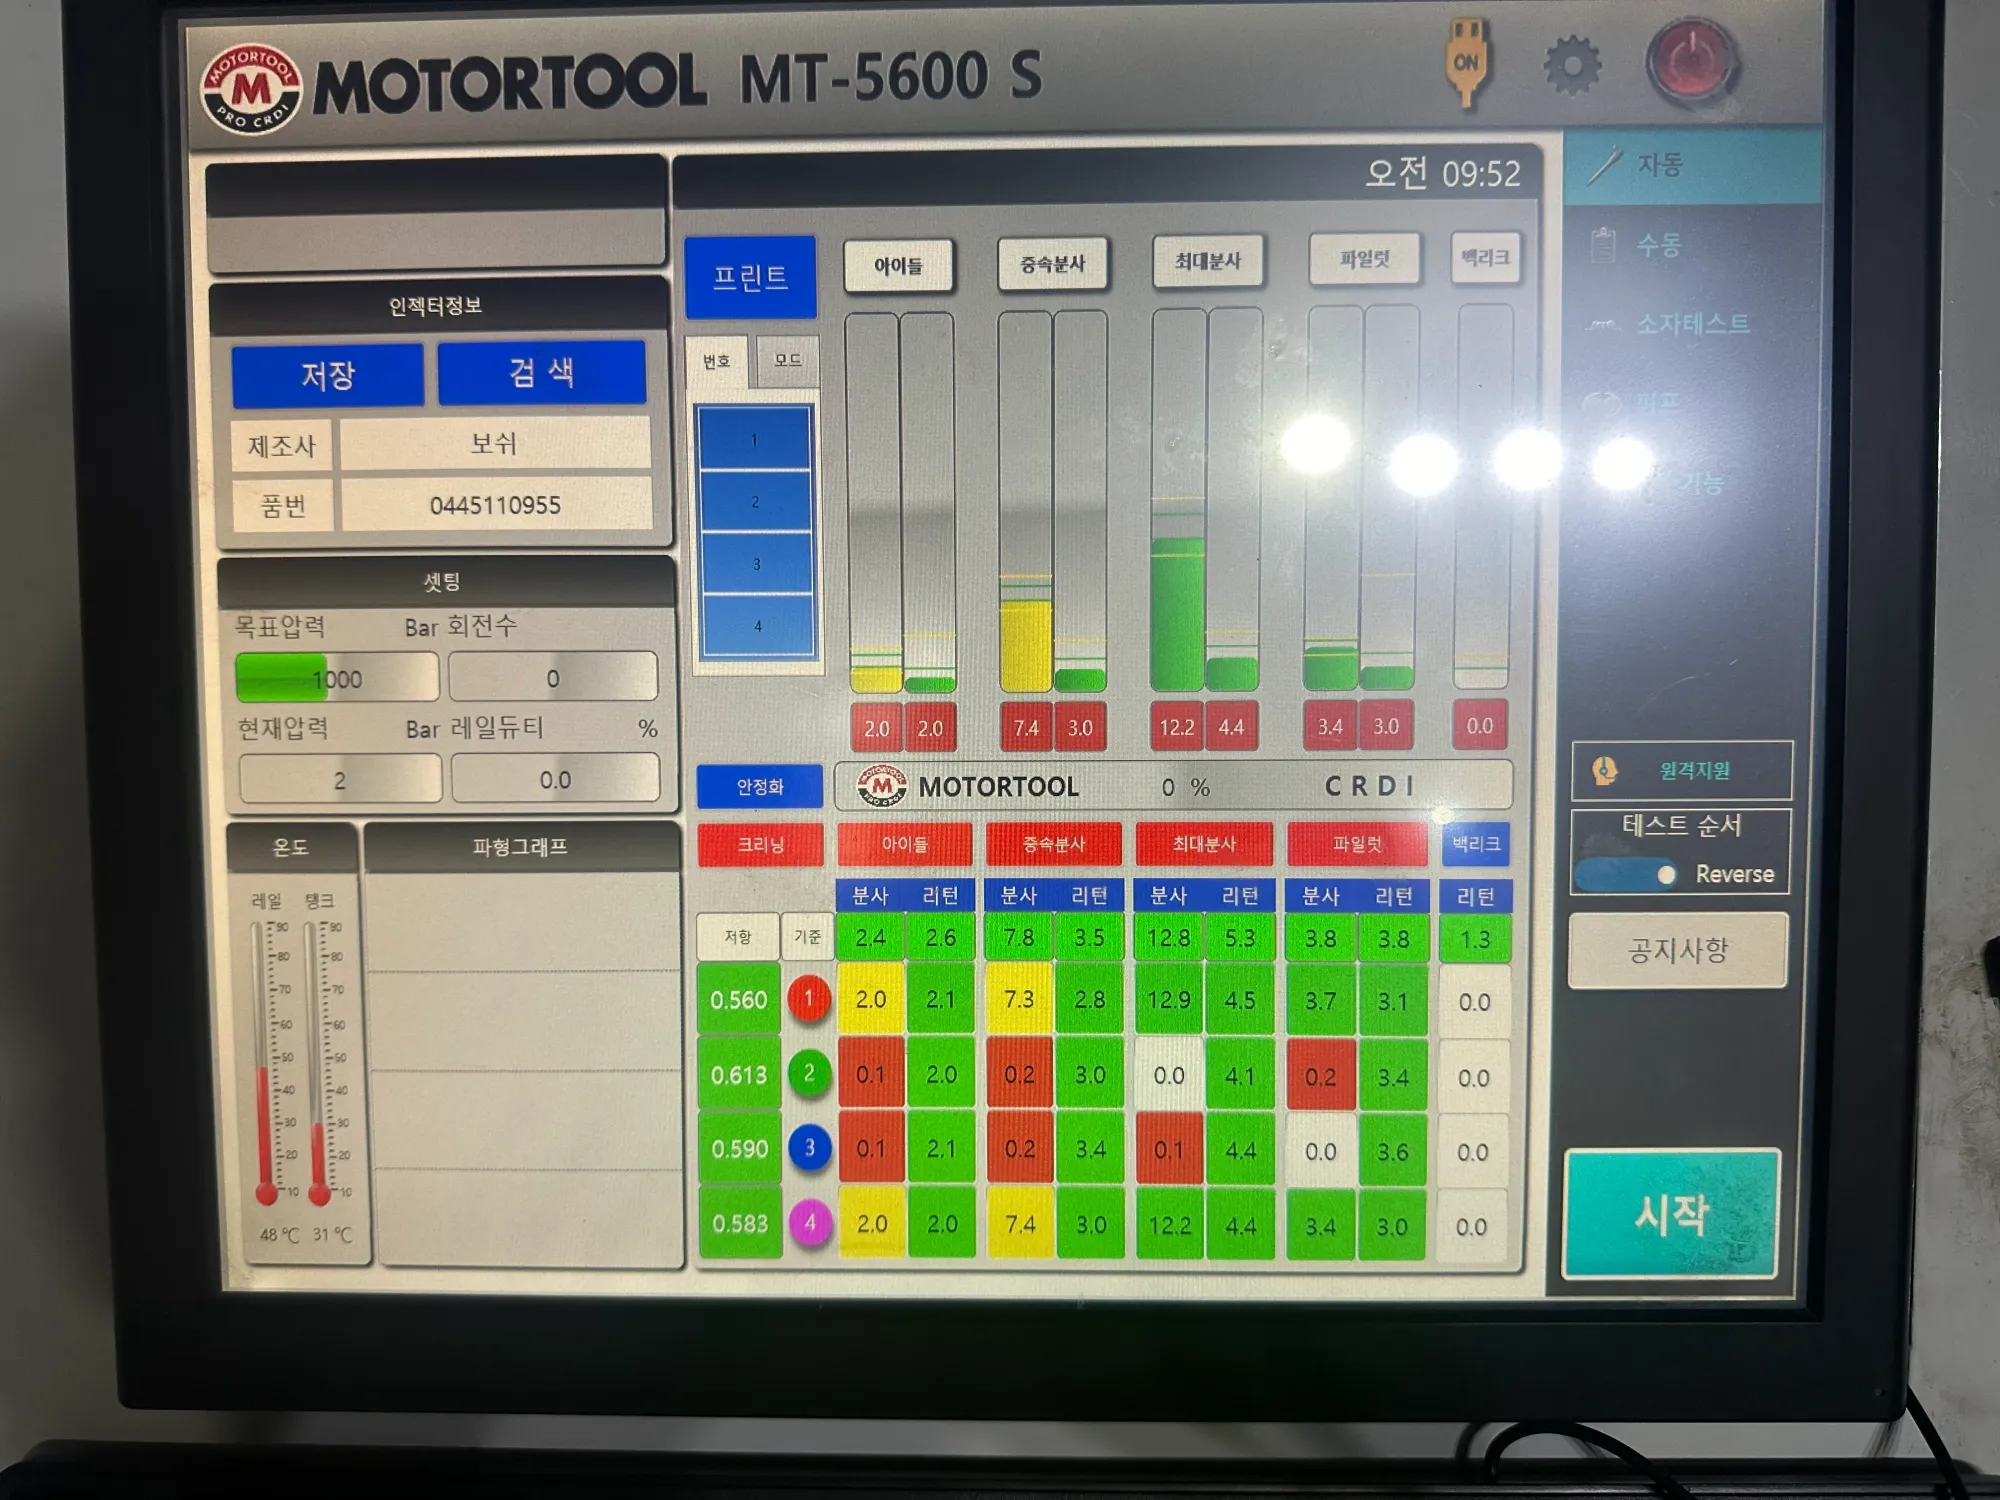This screenshot has width=2000, height=1500.
Task: Click the 품번 field showing 0445110955
Action: click(x=495, y=505)
